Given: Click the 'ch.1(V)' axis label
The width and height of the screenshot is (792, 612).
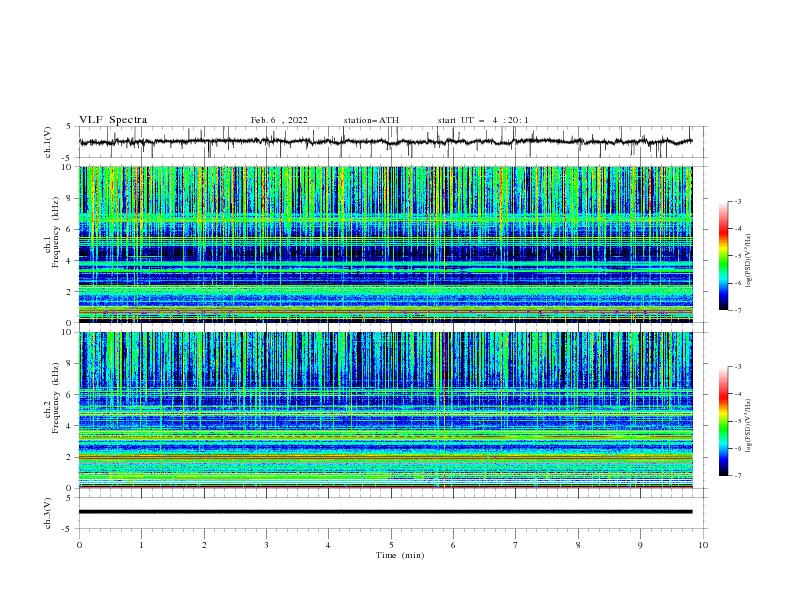Looking at the screenshot, I should 48,142.
